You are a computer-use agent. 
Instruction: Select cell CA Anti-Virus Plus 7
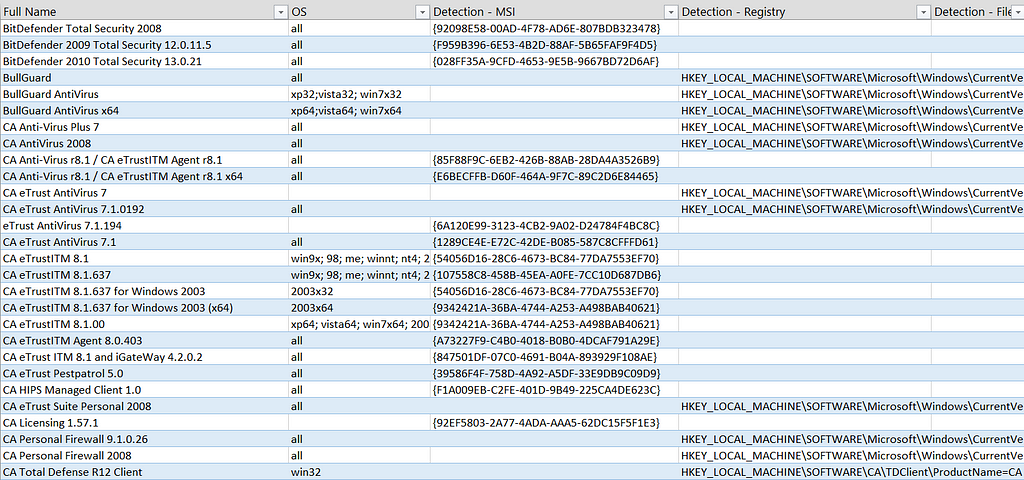(x=144, y=127)
